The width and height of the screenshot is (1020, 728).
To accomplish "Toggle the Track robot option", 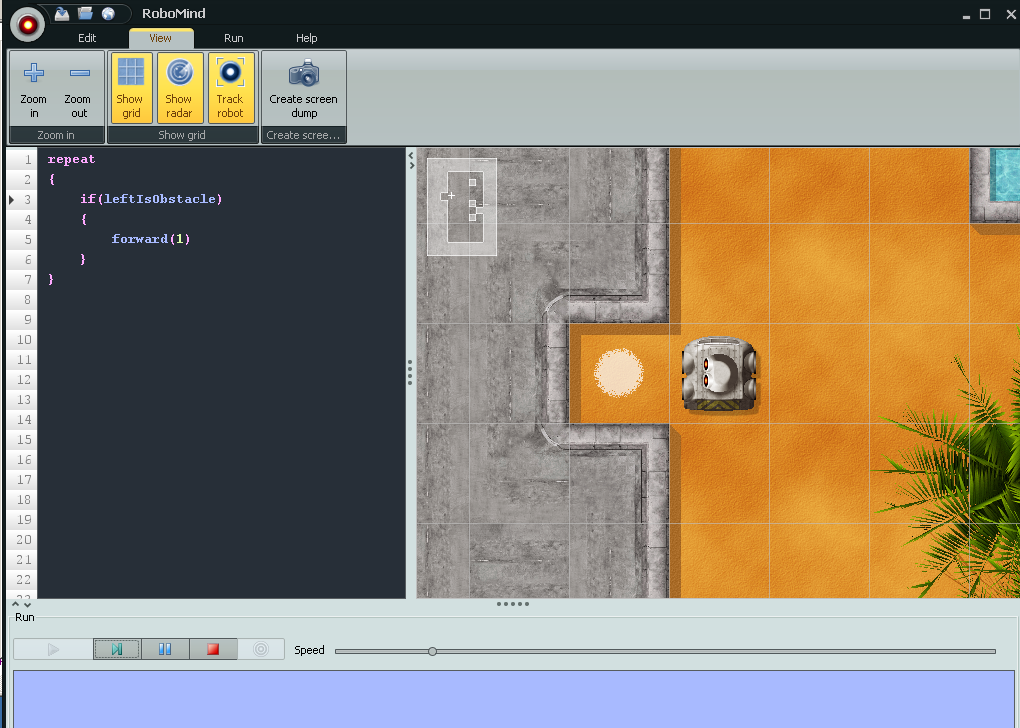I will (x=230, y=88).
